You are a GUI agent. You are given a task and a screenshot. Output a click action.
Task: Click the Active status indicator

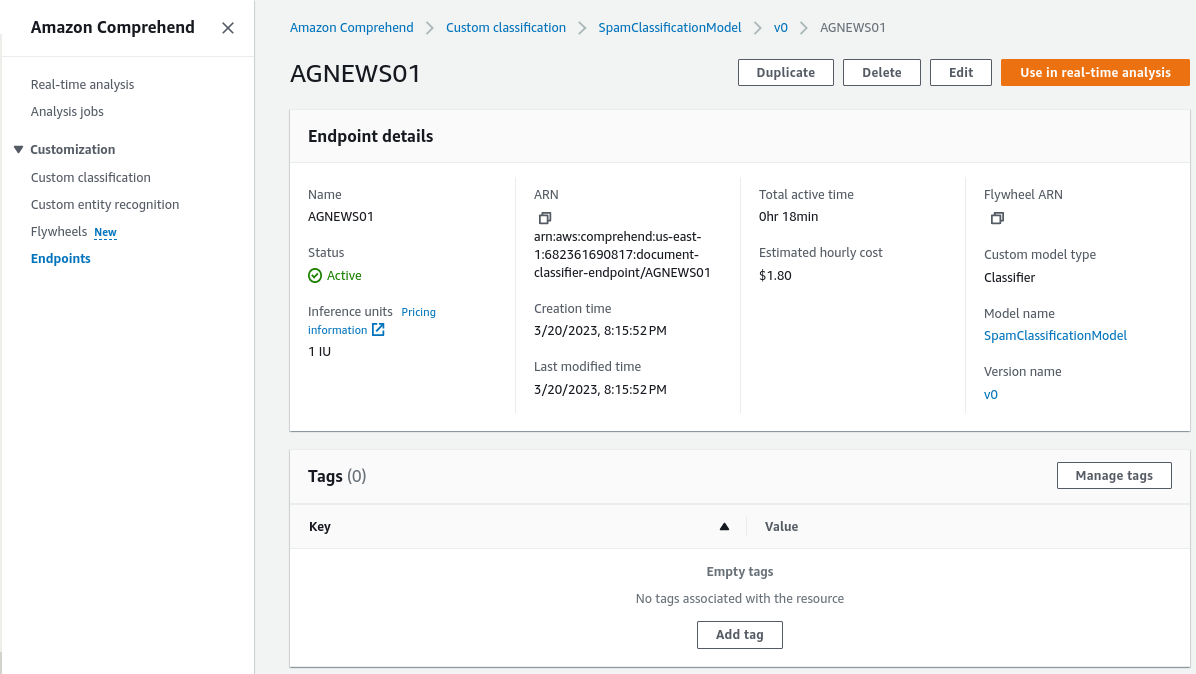(x=335, y=276)
